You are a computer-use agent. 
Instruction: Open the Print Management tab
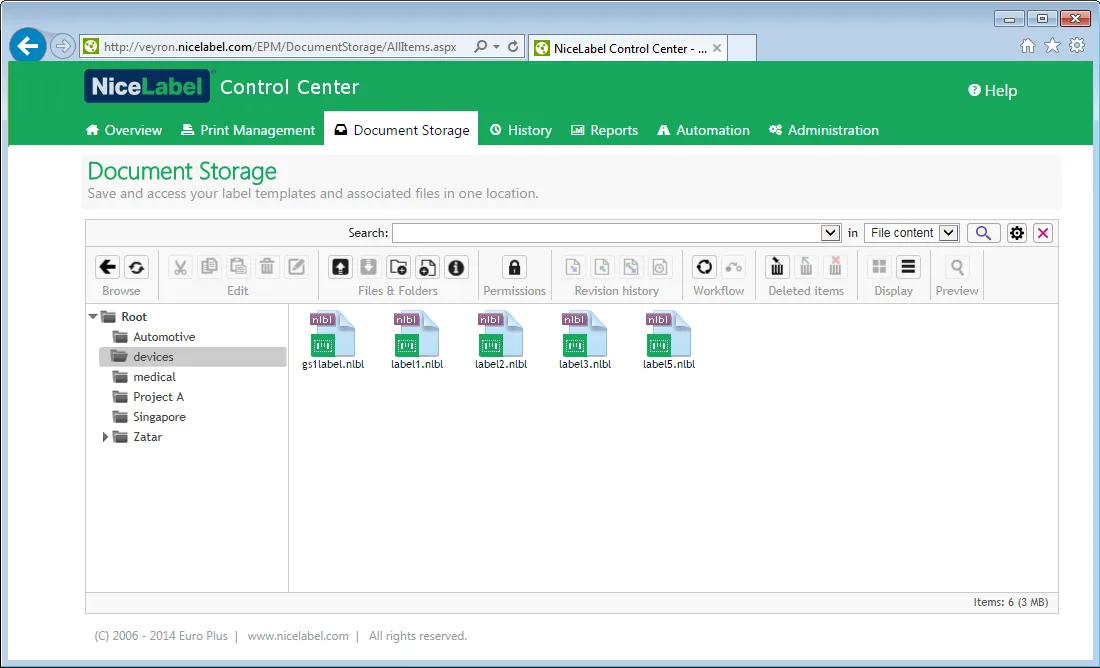tap(248, 130)
